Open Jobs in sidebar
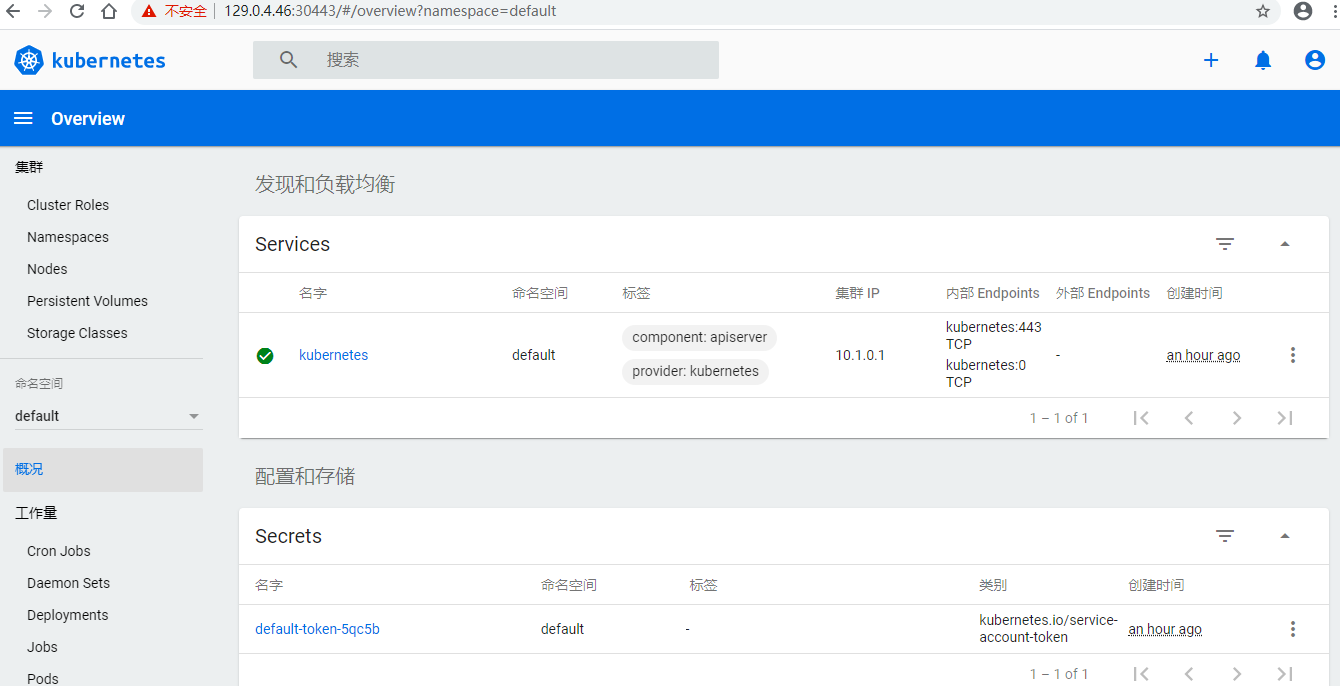 (42, 647)
